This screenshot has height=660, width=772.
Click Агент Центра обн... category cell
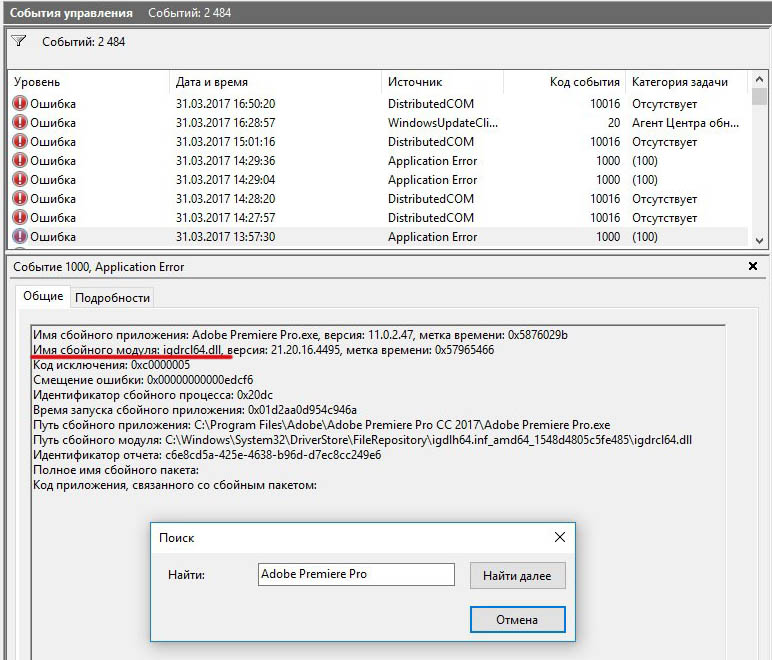685,123
